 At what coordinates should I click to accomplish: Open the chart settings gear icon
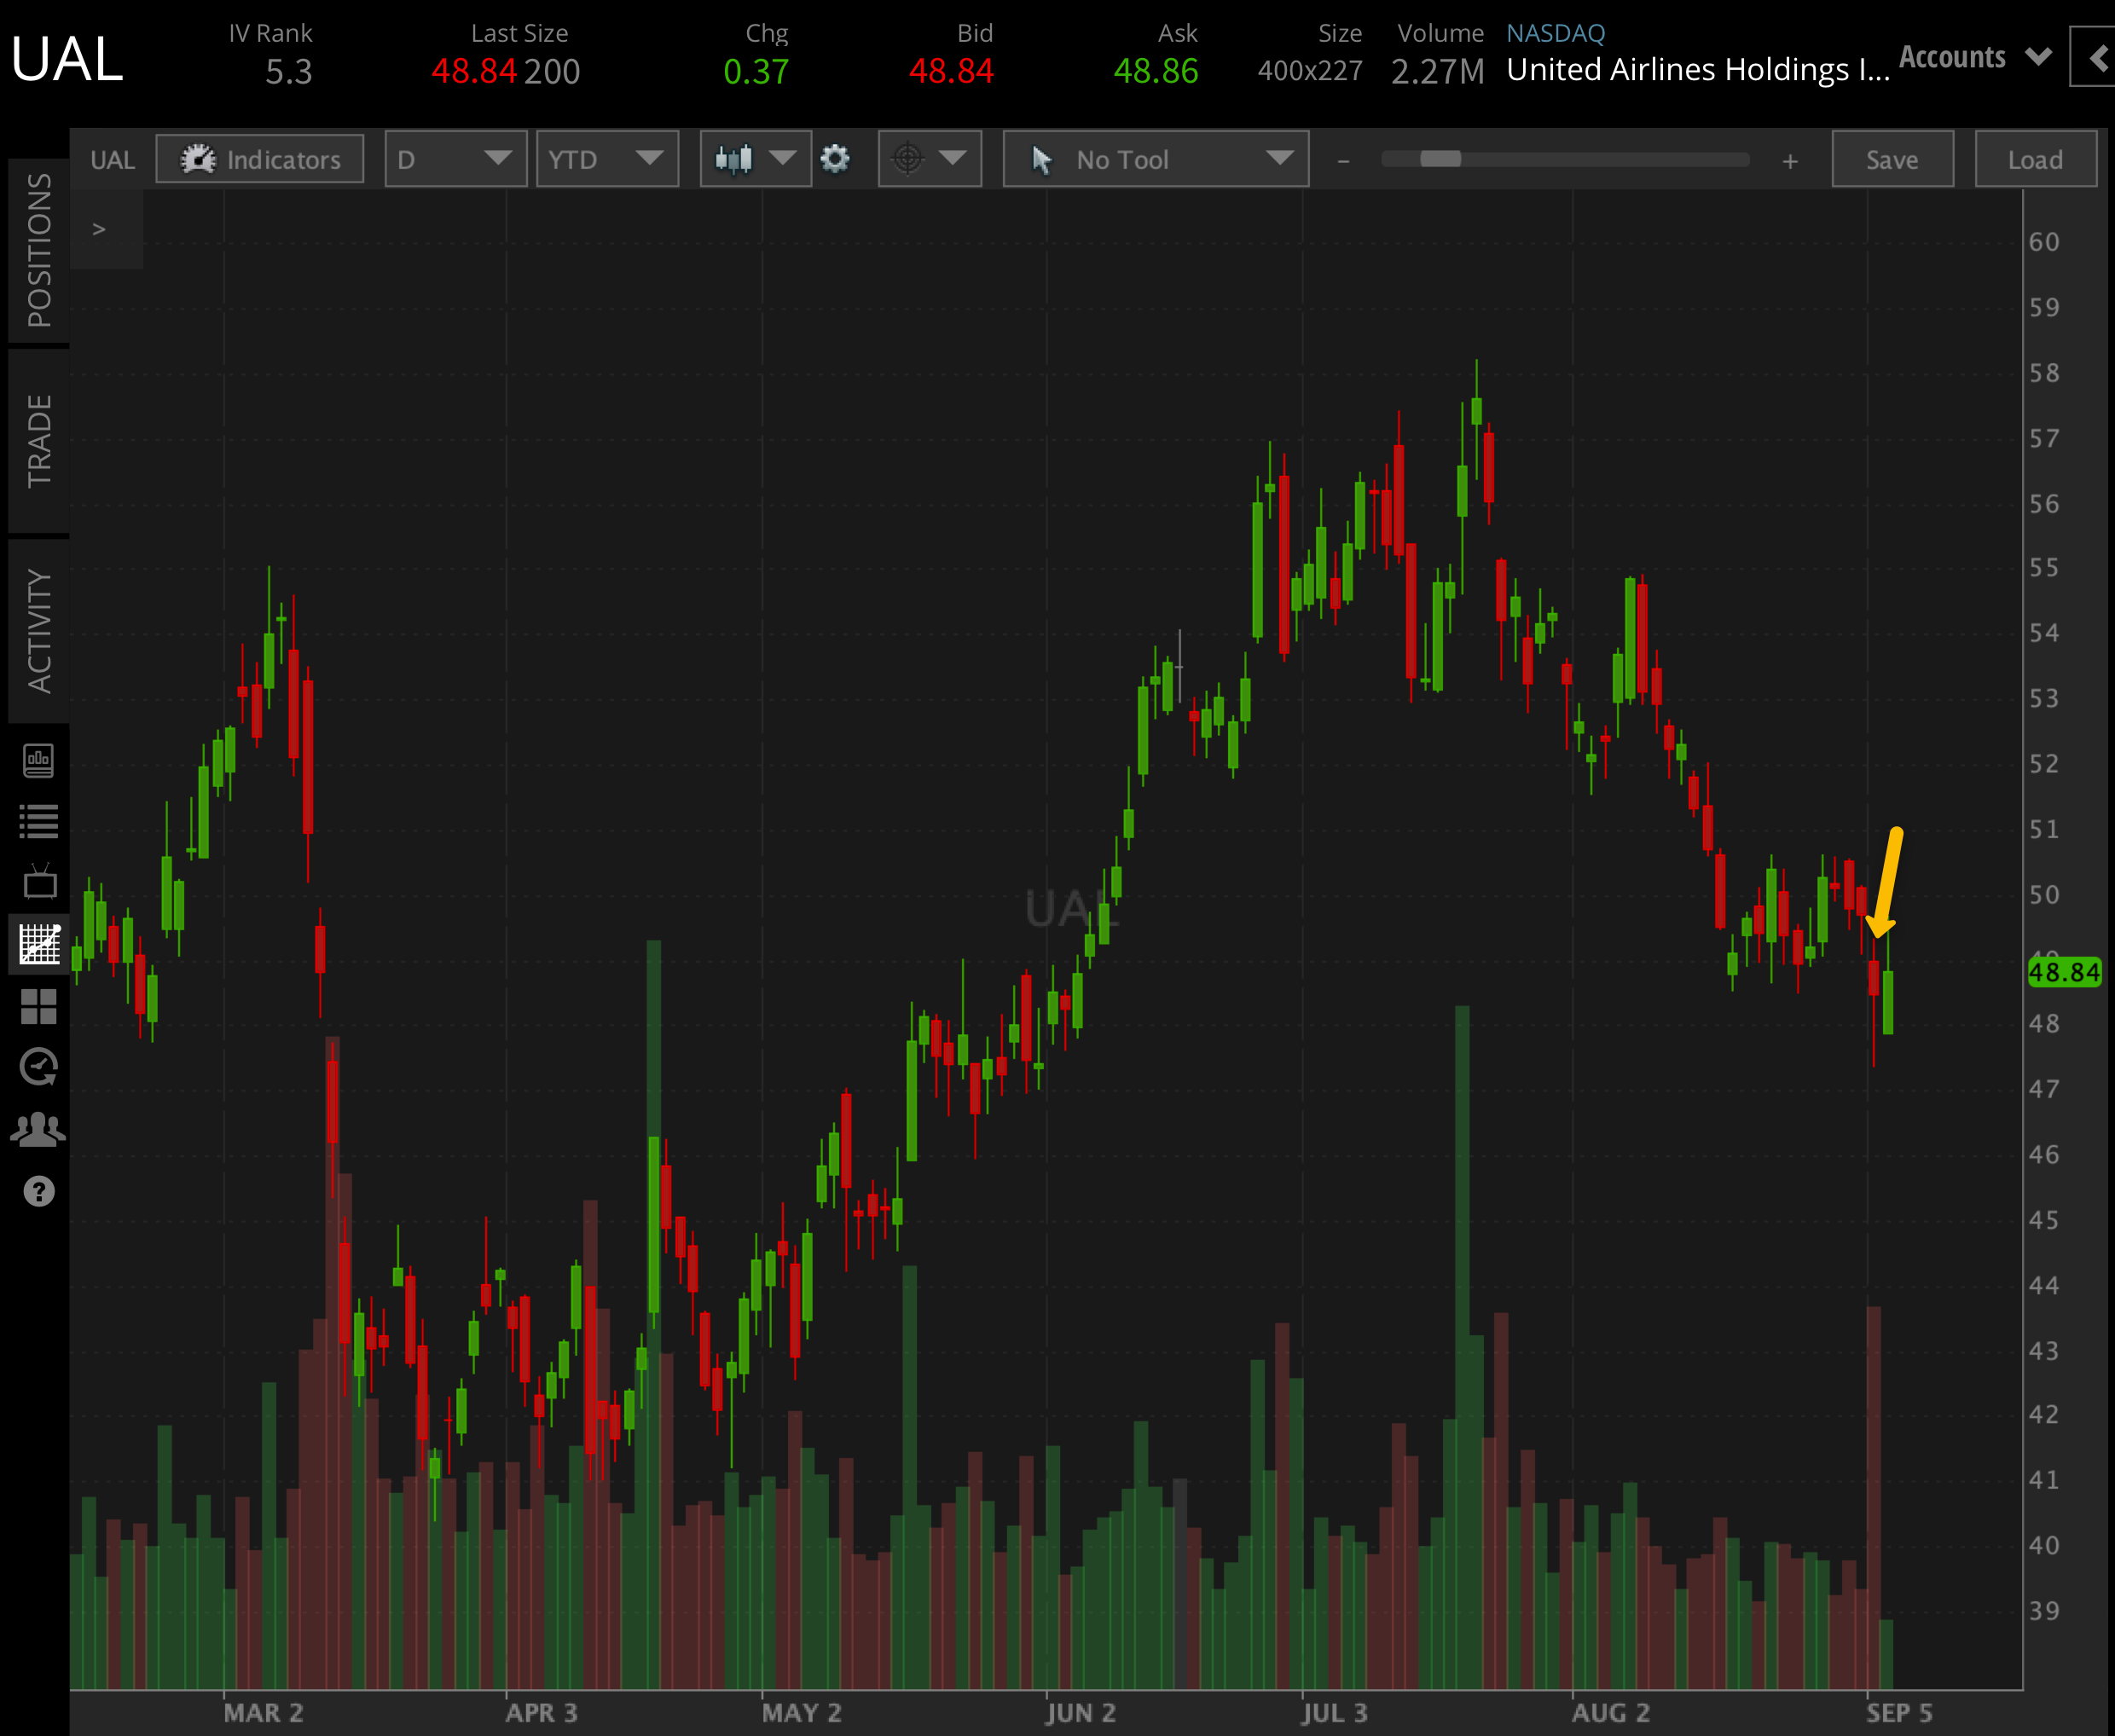[836, 158]
